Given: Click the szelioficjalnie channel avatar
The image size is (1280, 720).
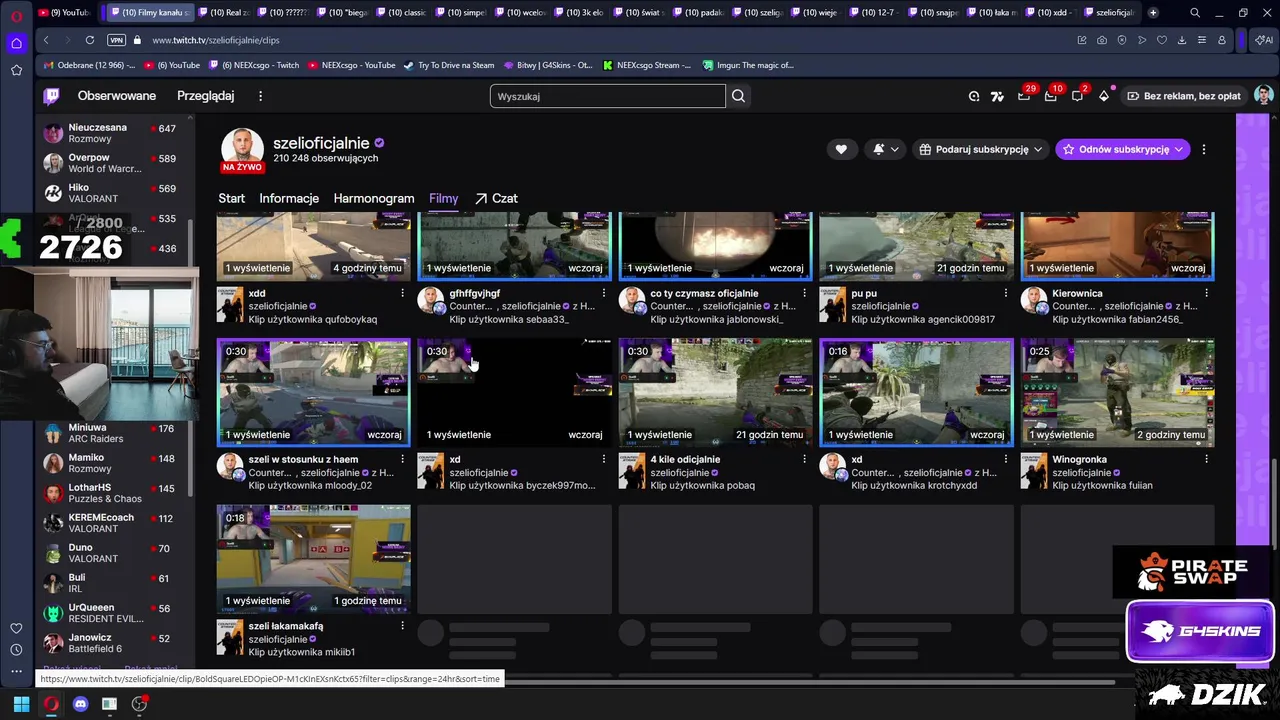Looking at the screenshot, I should pos(242,149).
